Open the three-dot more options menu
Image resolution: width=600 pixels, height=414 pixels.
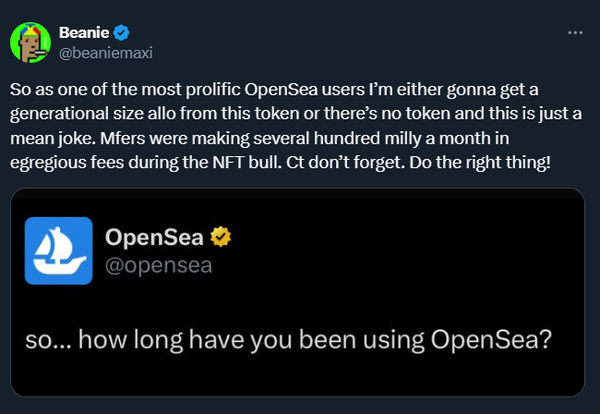[574, 32]
